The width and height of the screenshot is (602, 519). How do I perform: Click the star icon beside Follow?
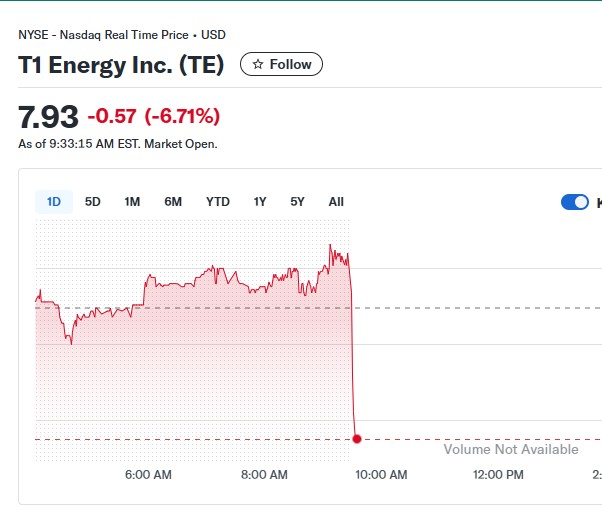[258, 64]
